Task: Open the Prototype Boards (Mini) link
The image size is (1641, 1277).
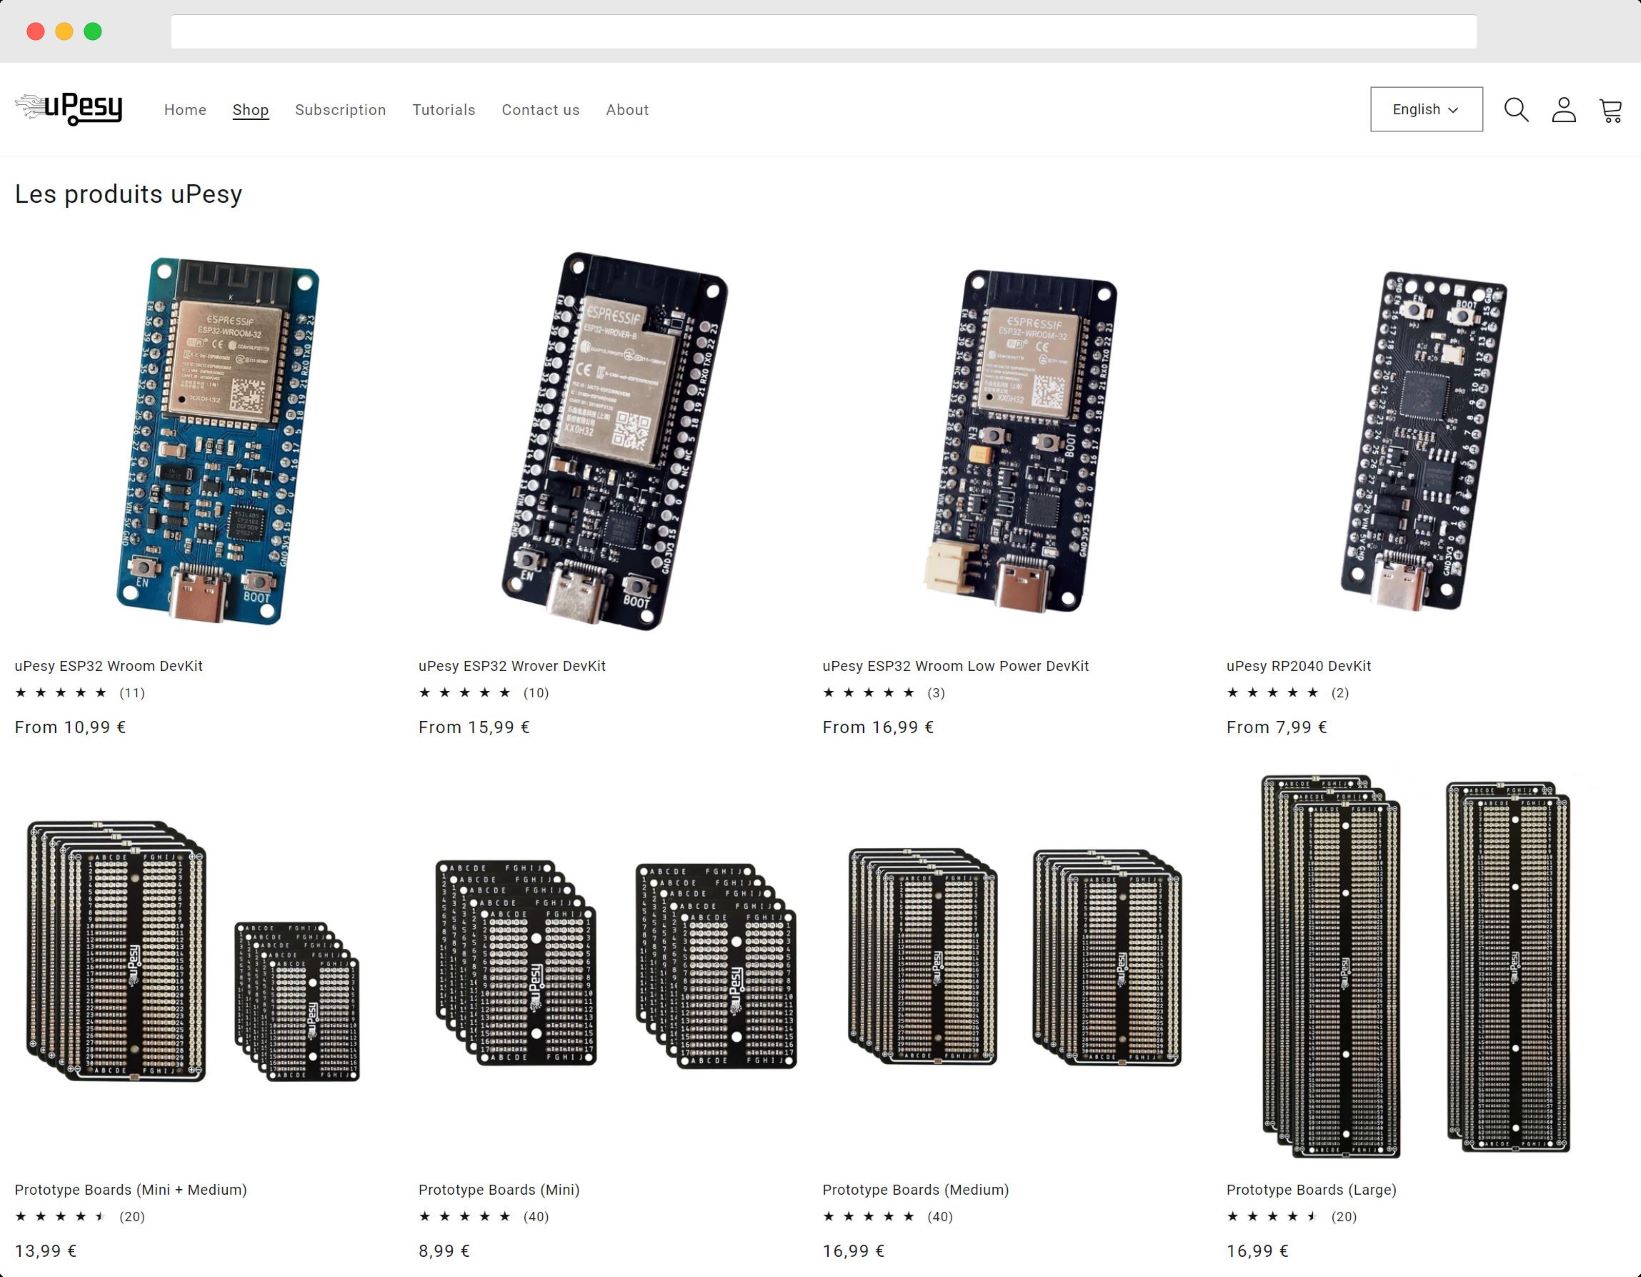Action: 499,1190
